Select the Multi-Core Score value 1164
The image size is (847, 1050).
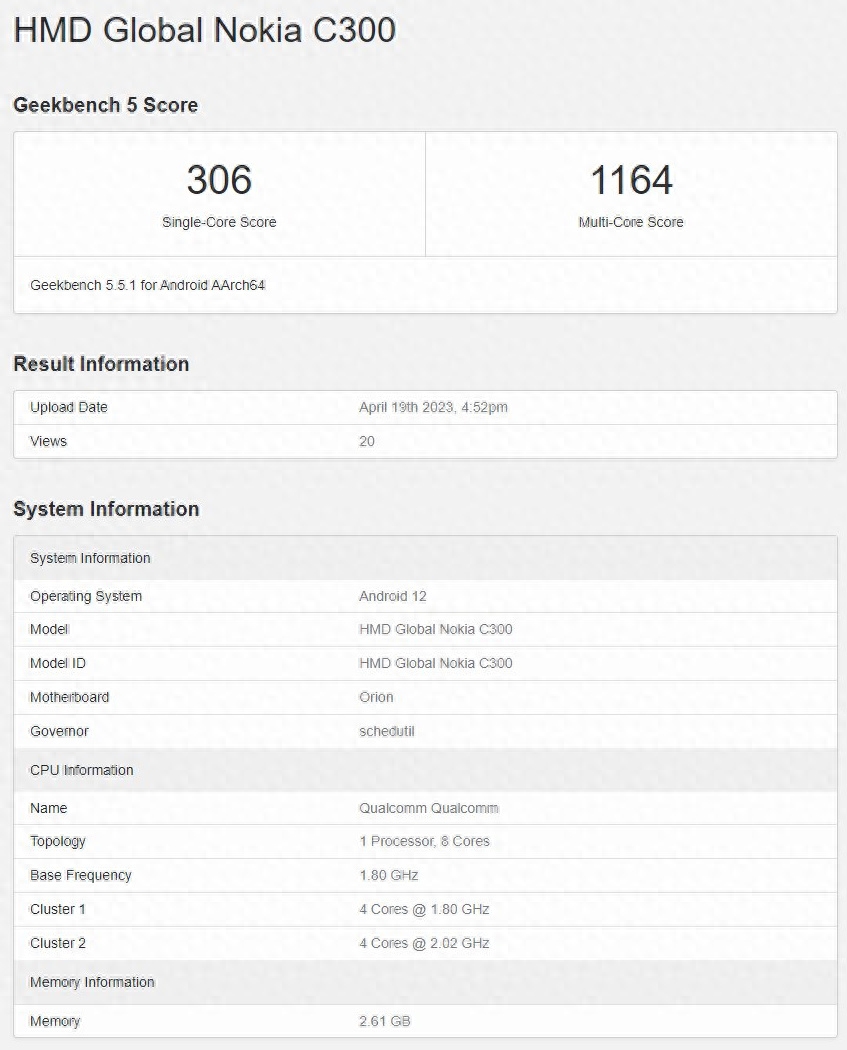point(631,180)
